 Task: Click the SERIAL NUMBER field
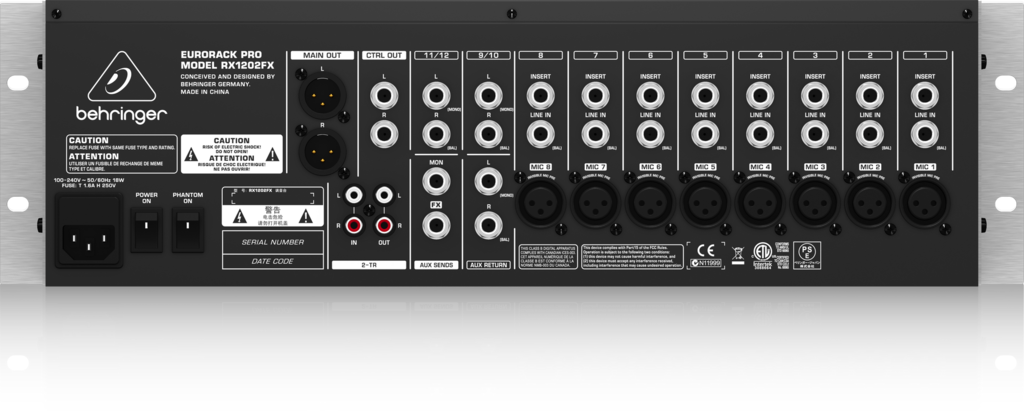[272, 242]
